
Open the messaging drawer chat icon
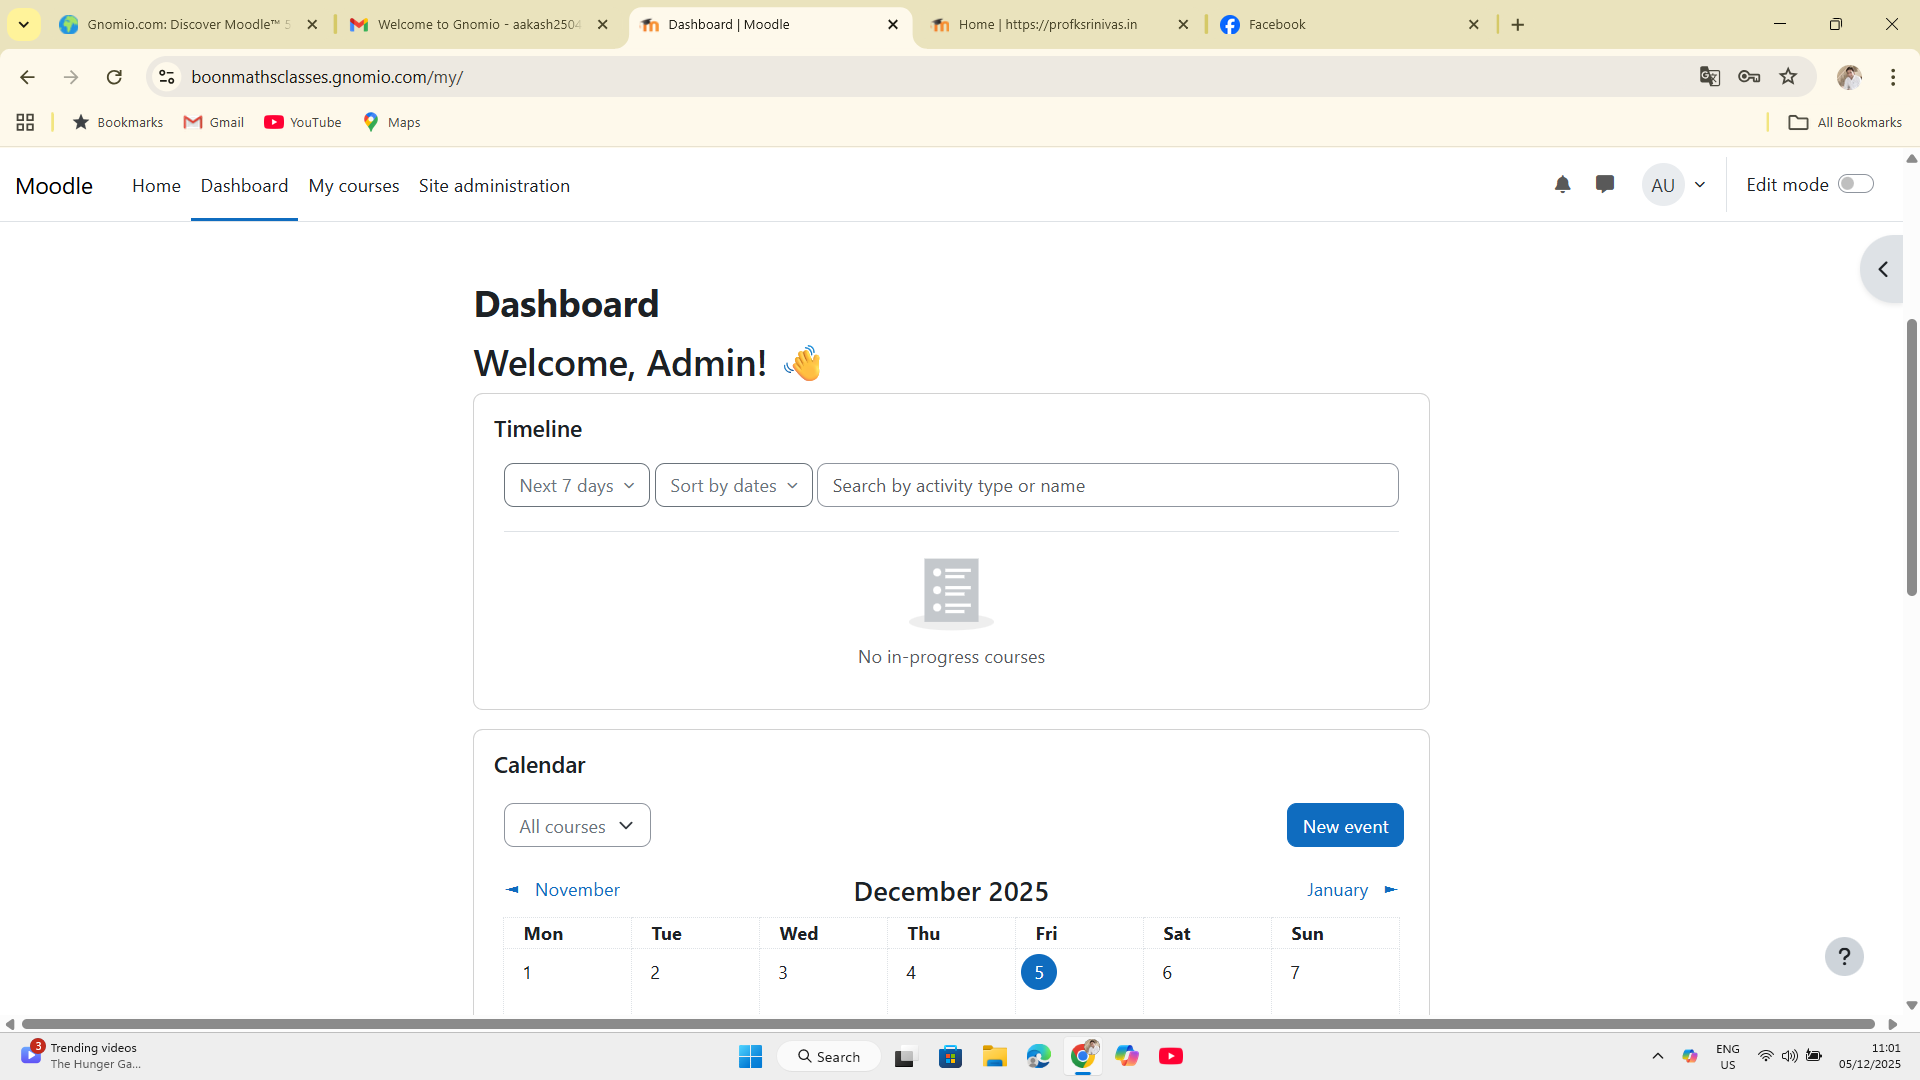coord(1605,184)
